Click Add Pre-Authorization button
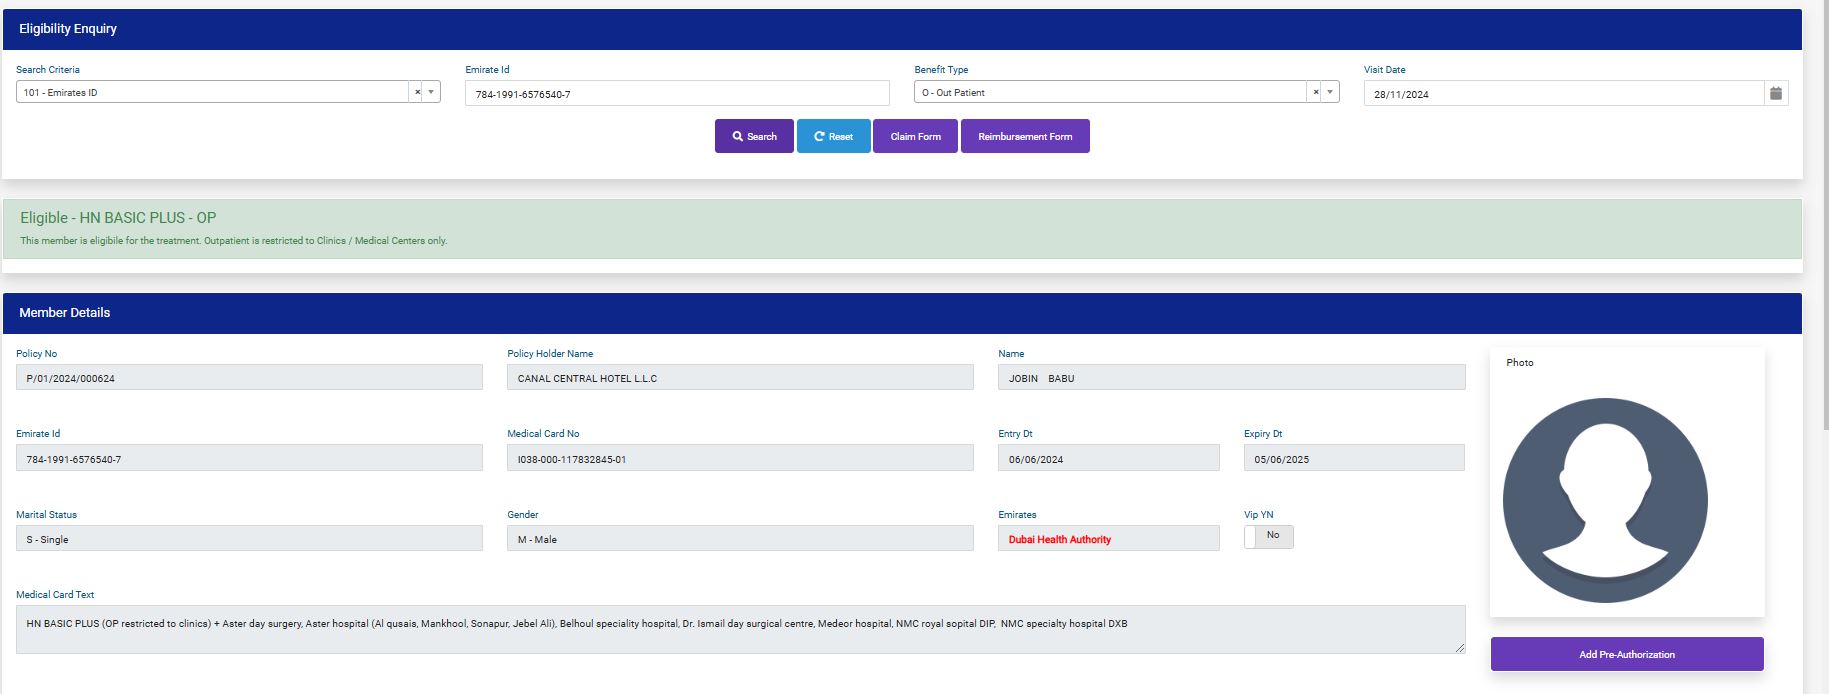The width and height of the screenshot is (1829, 694). pos(1626,654)
